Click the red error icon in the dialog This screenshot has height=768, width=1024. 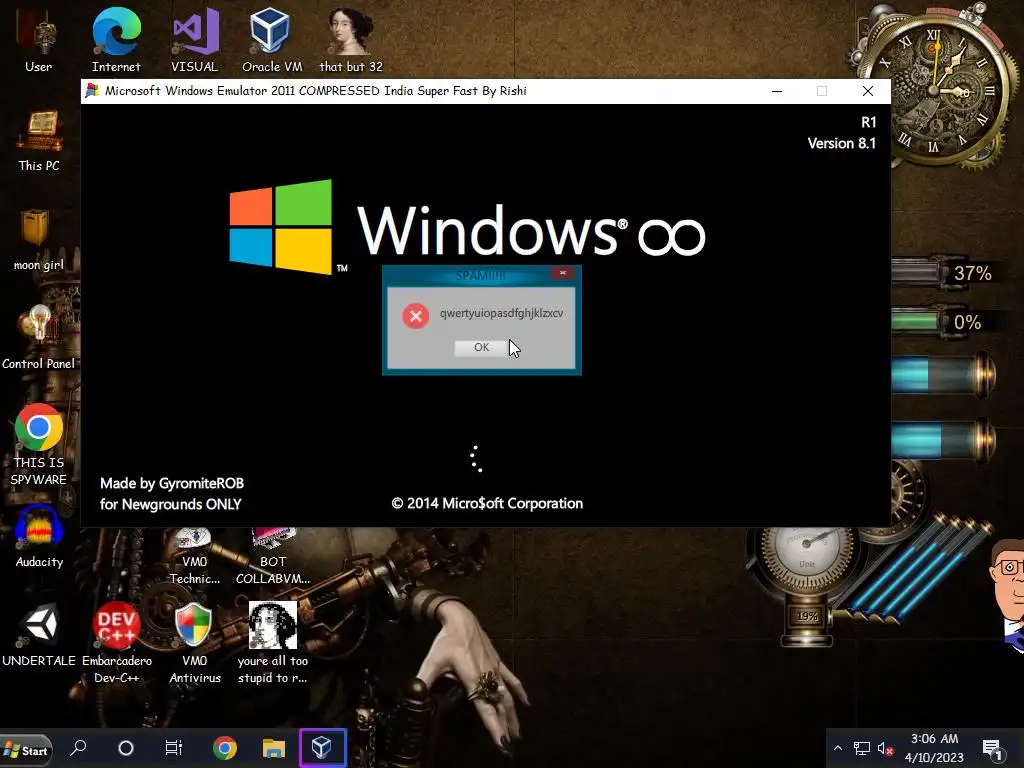(415, 316)
